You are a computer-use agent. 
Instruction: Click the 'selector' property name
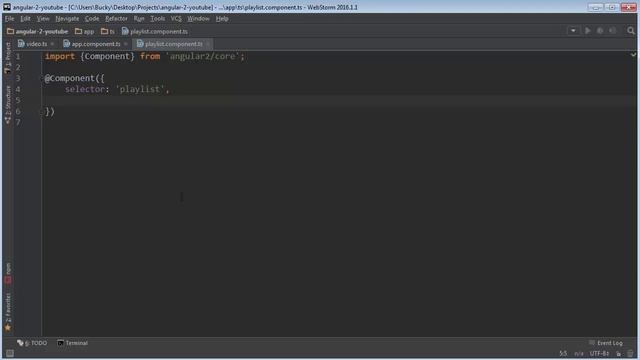point(85,89)
